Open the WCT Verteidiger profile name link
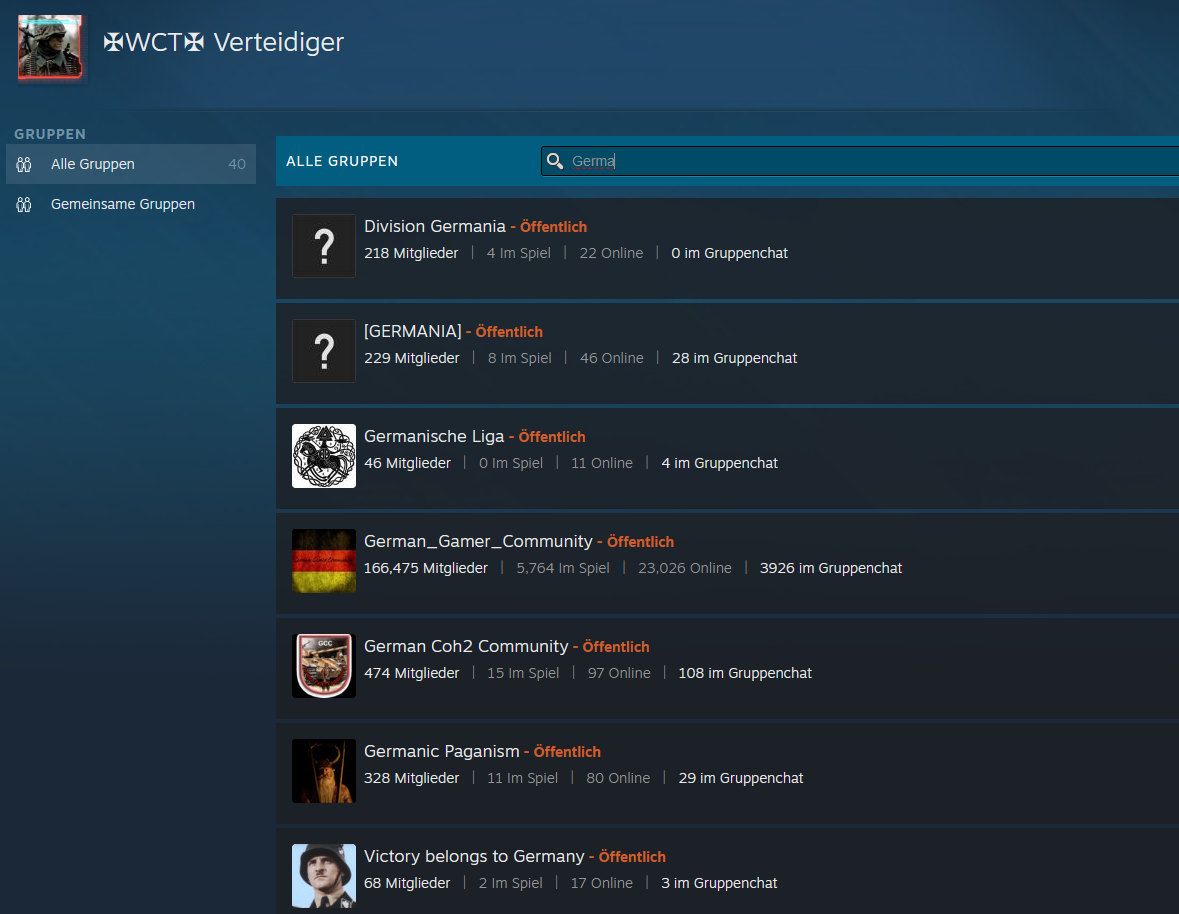The height and width of the screenshot is (914, 1179). coord(224,42)
